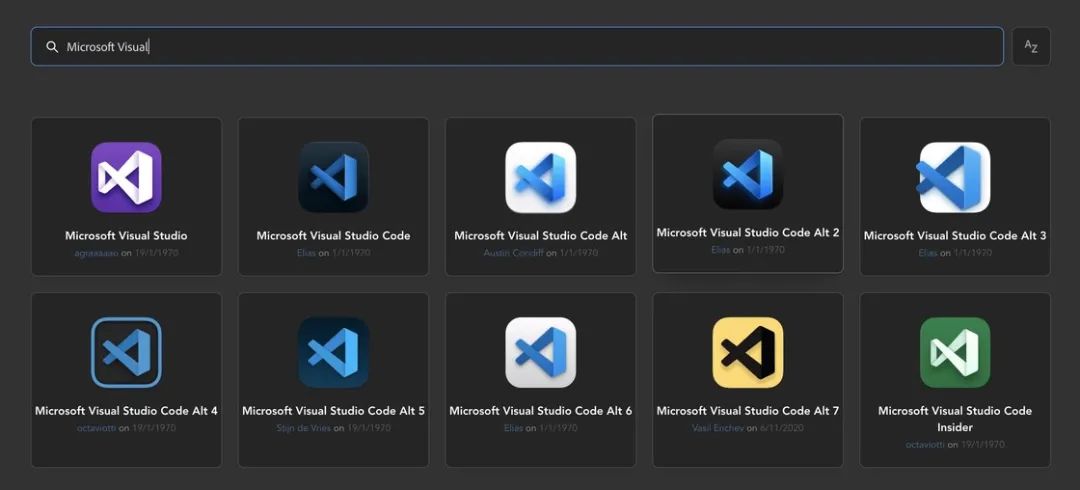Viewport: 1080px width, 490px height.
Task: Pick the Visual Studio Code Alt 6 icon image
Action: (x=540, y=352)
